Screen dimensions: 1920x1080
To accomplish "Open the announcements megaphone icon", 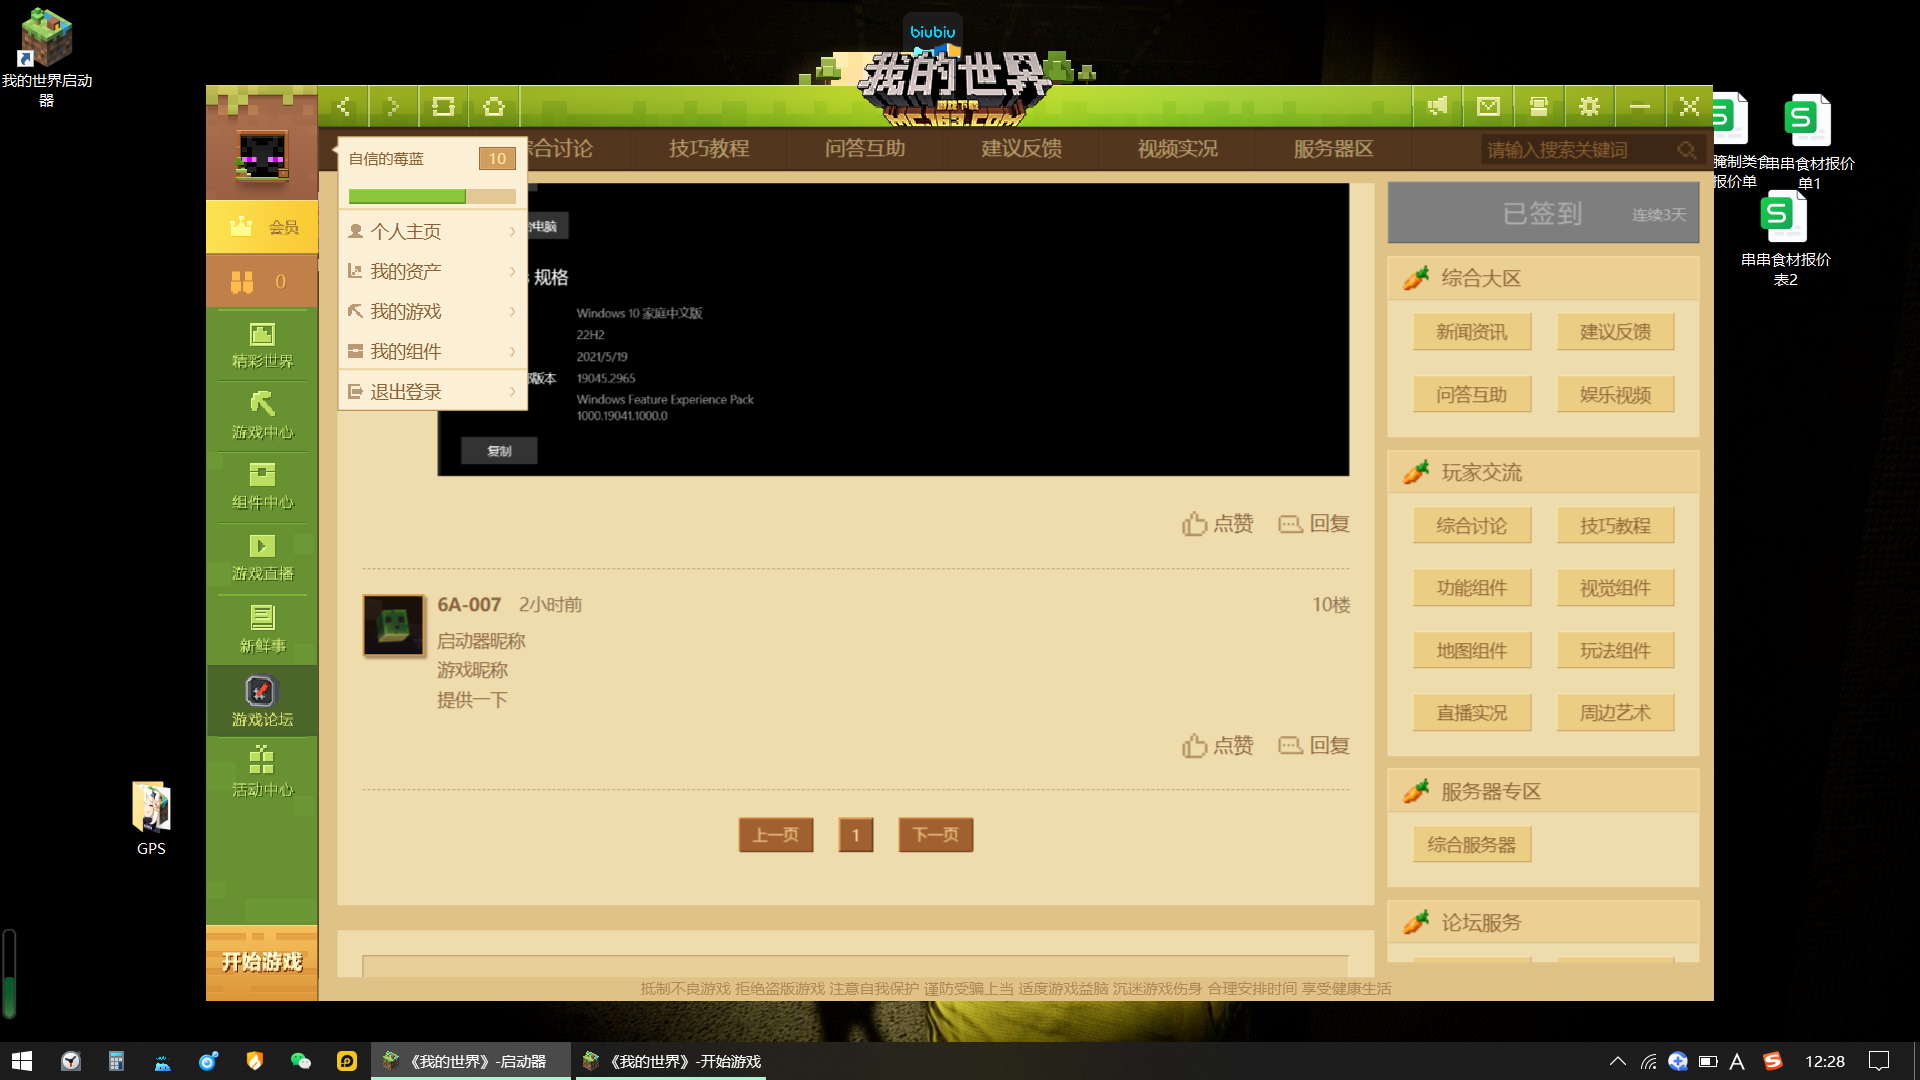I will tap(1437, 106).
